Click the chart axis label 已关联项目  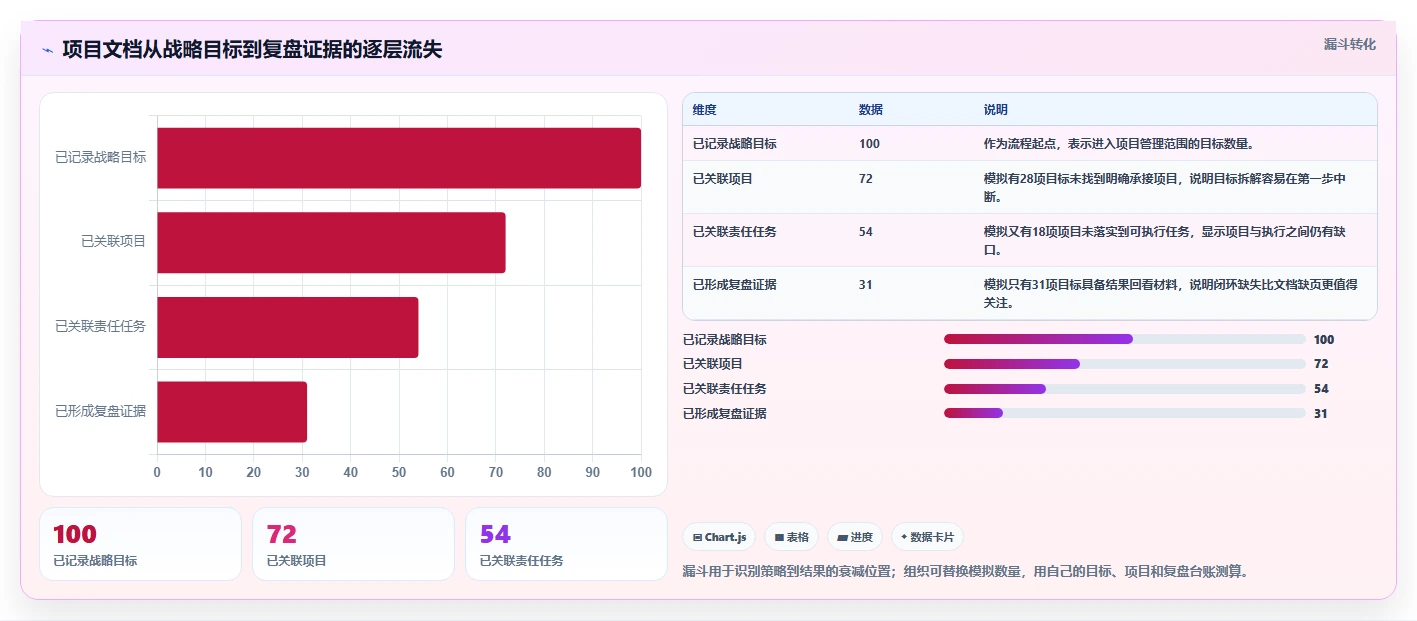(113, 241)
